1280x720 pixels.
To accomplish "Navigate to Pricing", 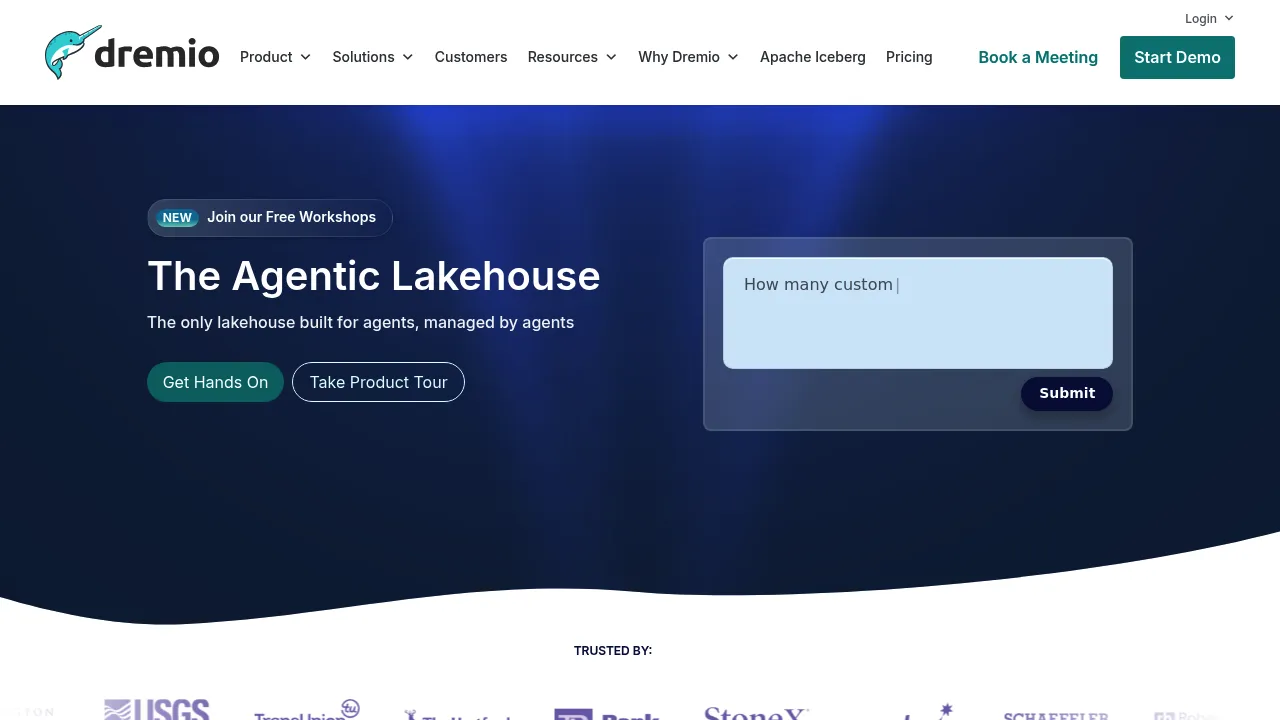I will (x=909, y=57).
